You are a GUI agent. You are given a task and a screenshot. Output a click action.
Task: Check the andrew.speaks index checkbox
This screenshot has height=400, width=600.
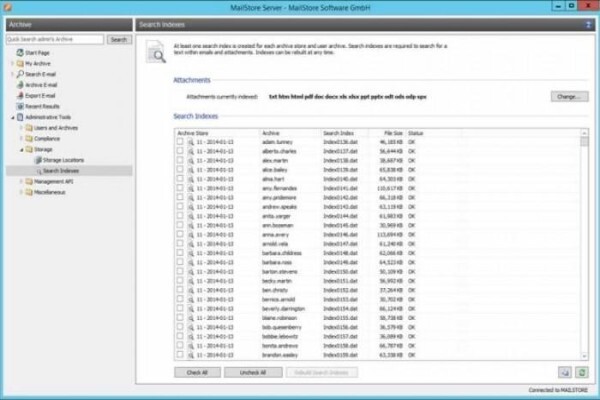pyautogui.click(x=180, y=207)
